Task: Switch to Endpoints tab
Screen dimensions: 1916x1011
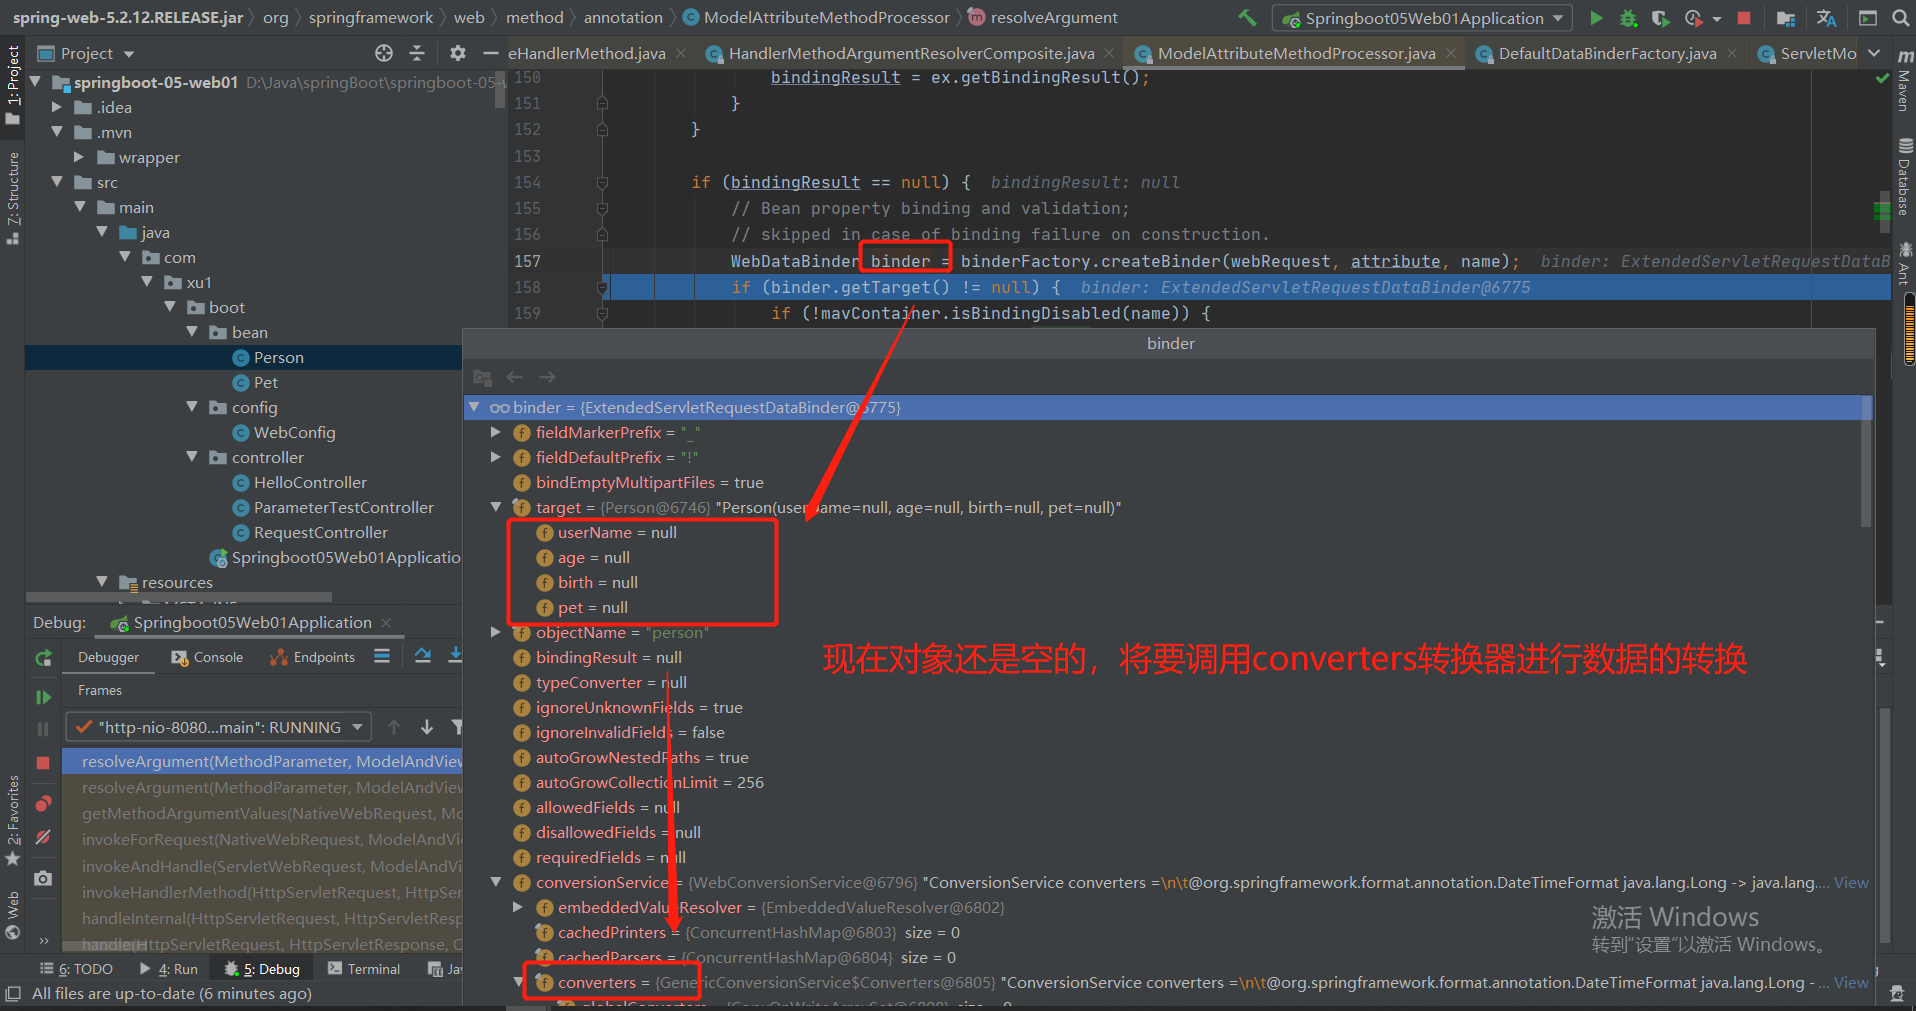Action: click(x=313, y=657)
